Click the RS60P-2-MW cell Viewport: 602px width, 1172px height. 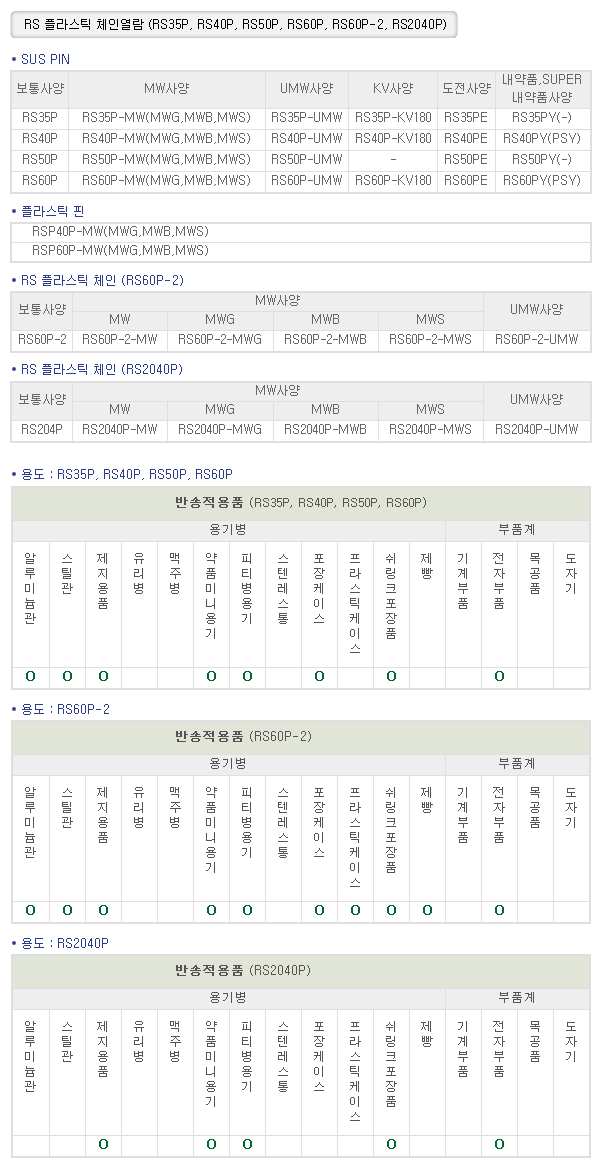[x=120, y=339]
